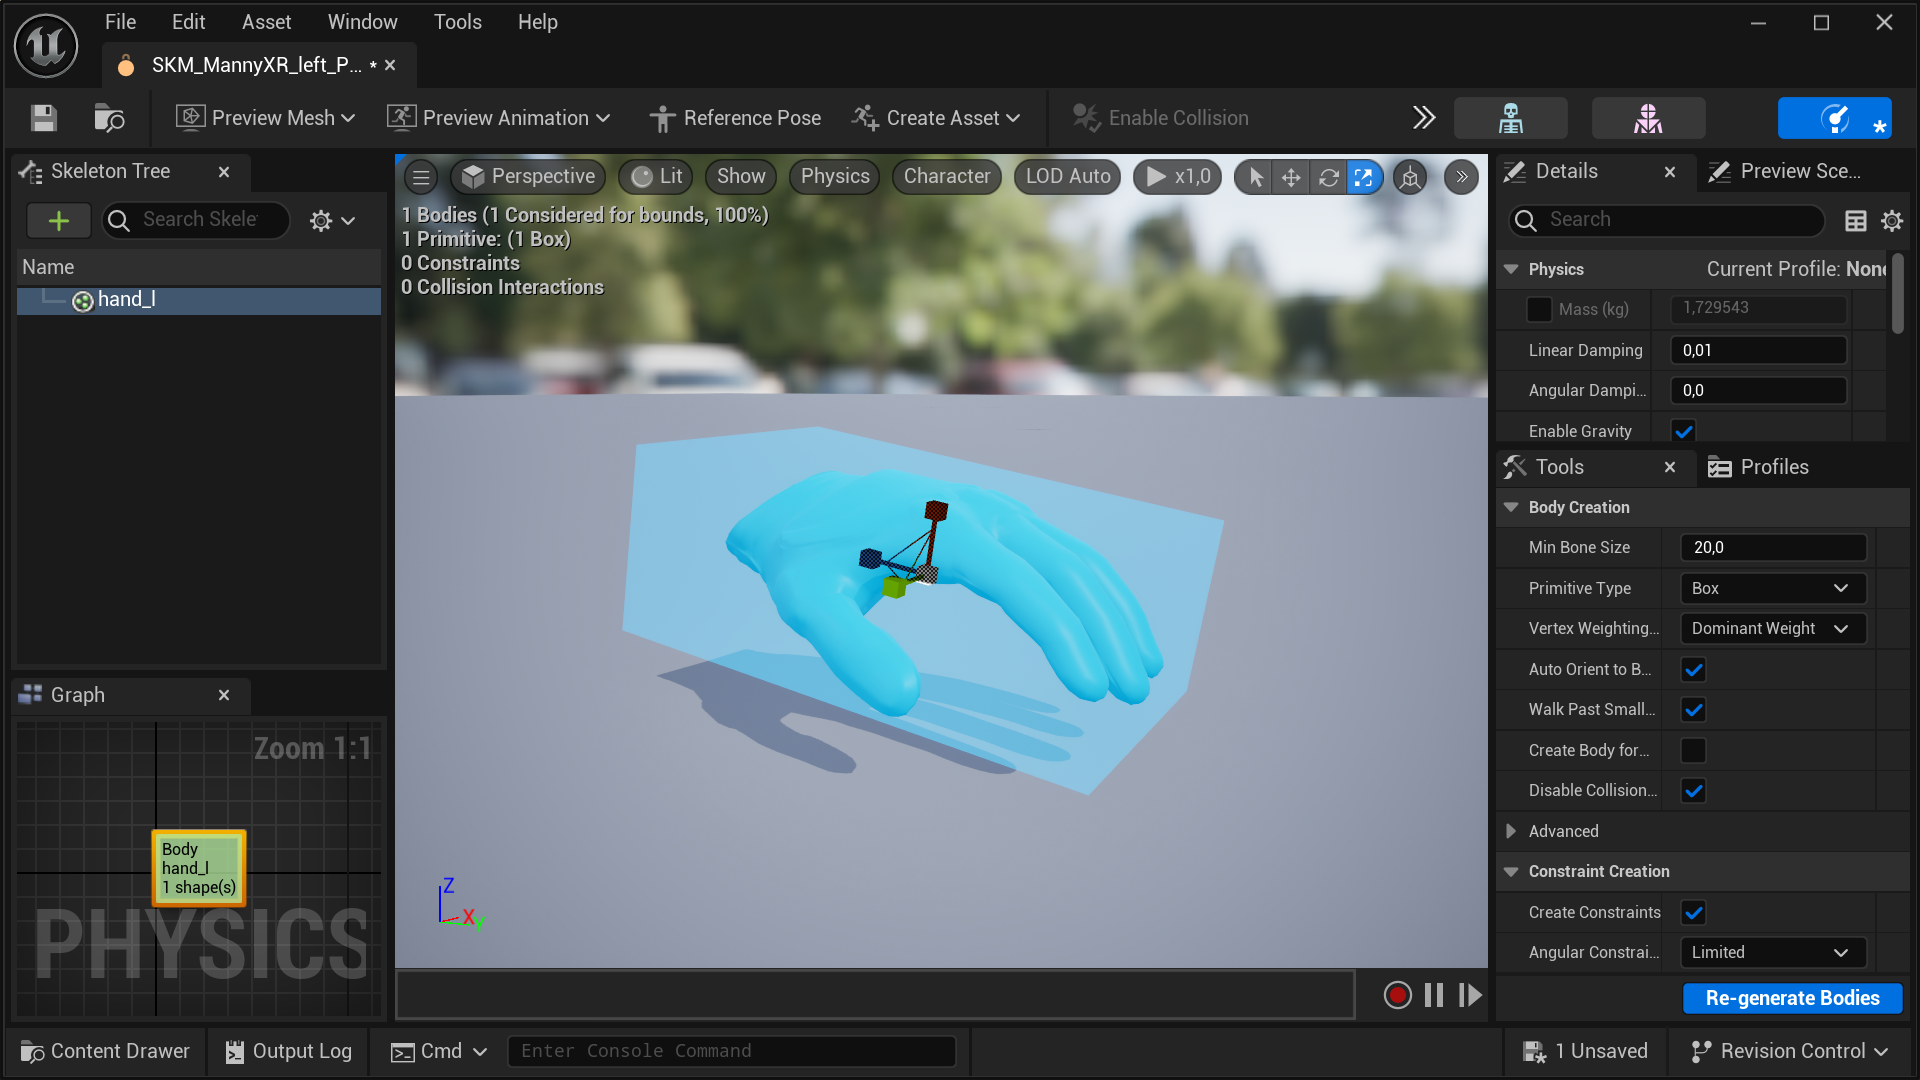The width and height of the screenshot is (1920, 1080).
Task: Open the Window menu
Action: click(361, 21)
